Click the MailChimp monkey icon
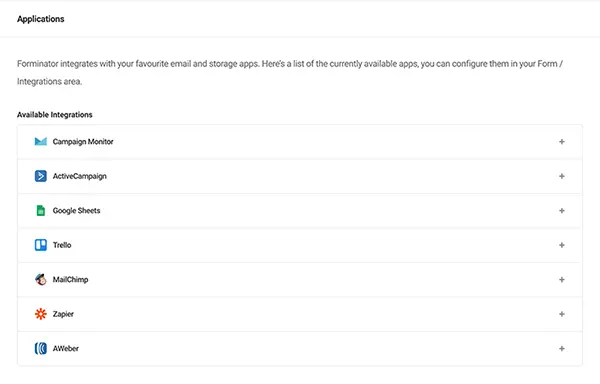This screenshot has width=600, height=384. tap(41, 279)
